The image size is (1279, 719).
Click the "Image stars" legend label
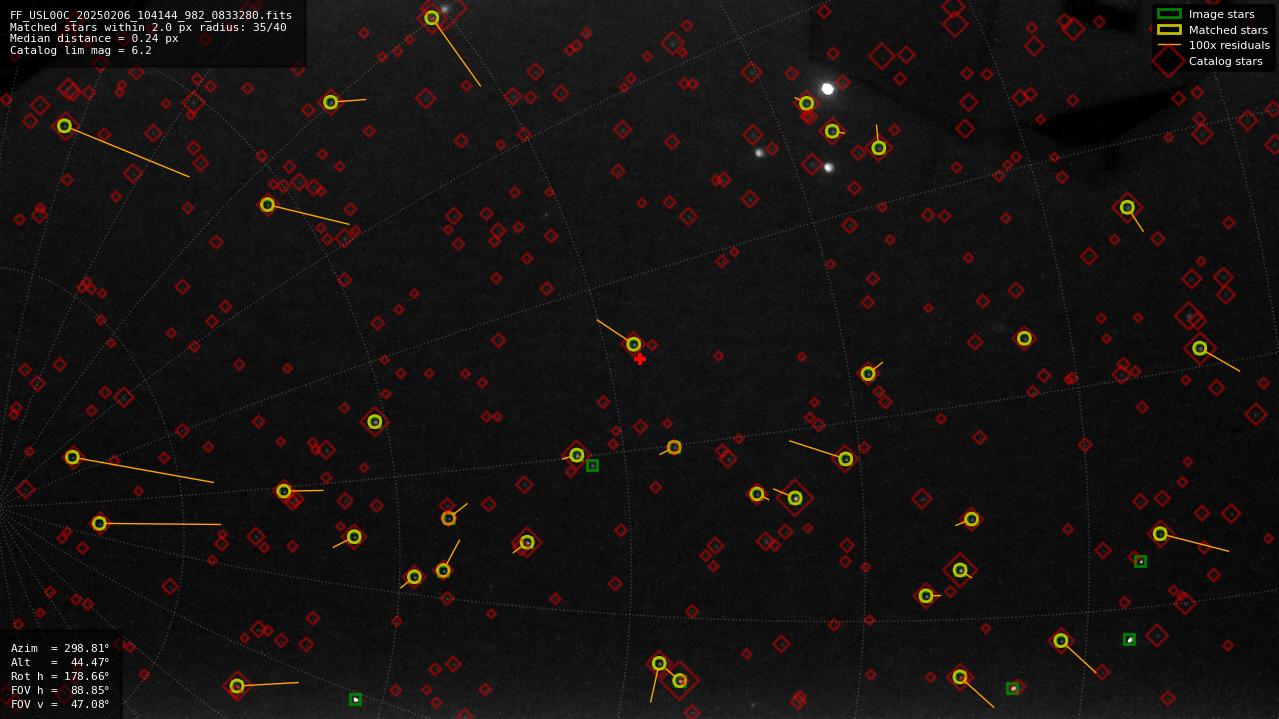1221,14
